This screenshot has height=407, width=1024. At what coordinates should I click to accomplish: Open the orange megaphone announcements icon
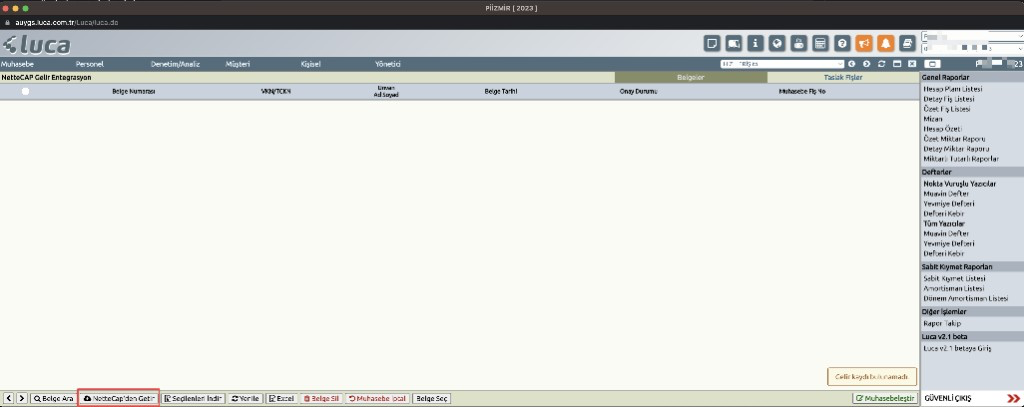[x=864, y=43]
